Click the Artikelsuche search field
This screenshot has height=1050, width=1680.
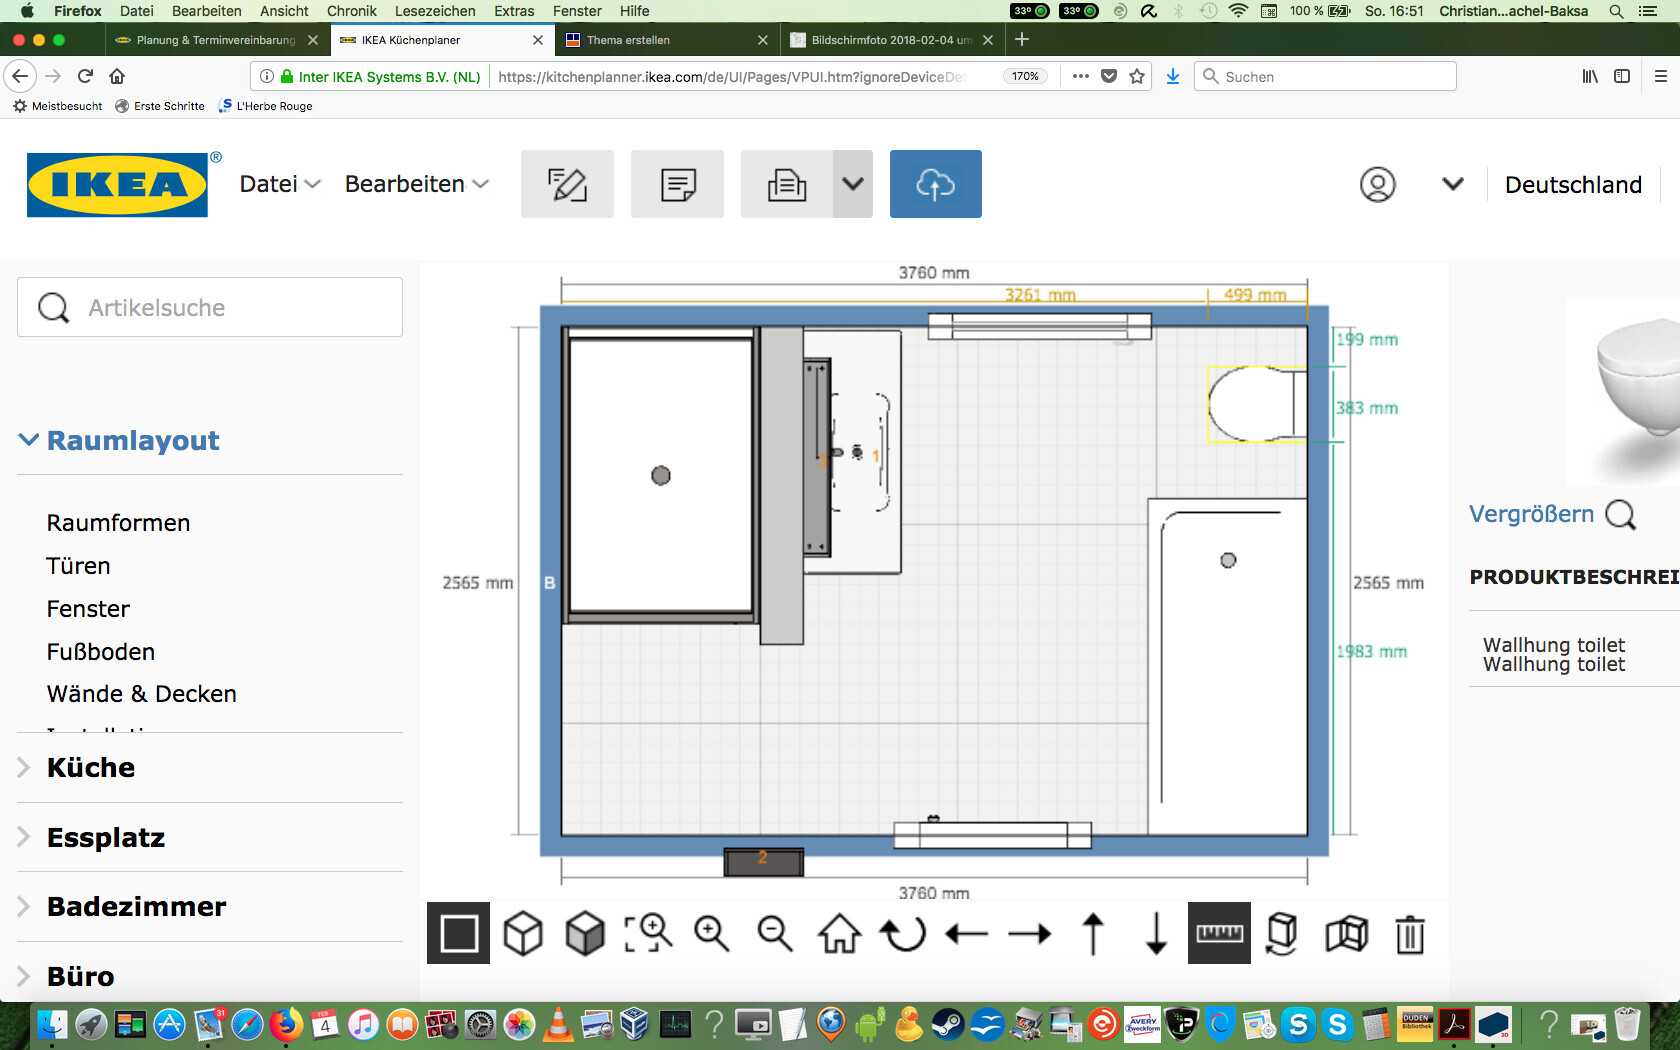tap(210, 307)
